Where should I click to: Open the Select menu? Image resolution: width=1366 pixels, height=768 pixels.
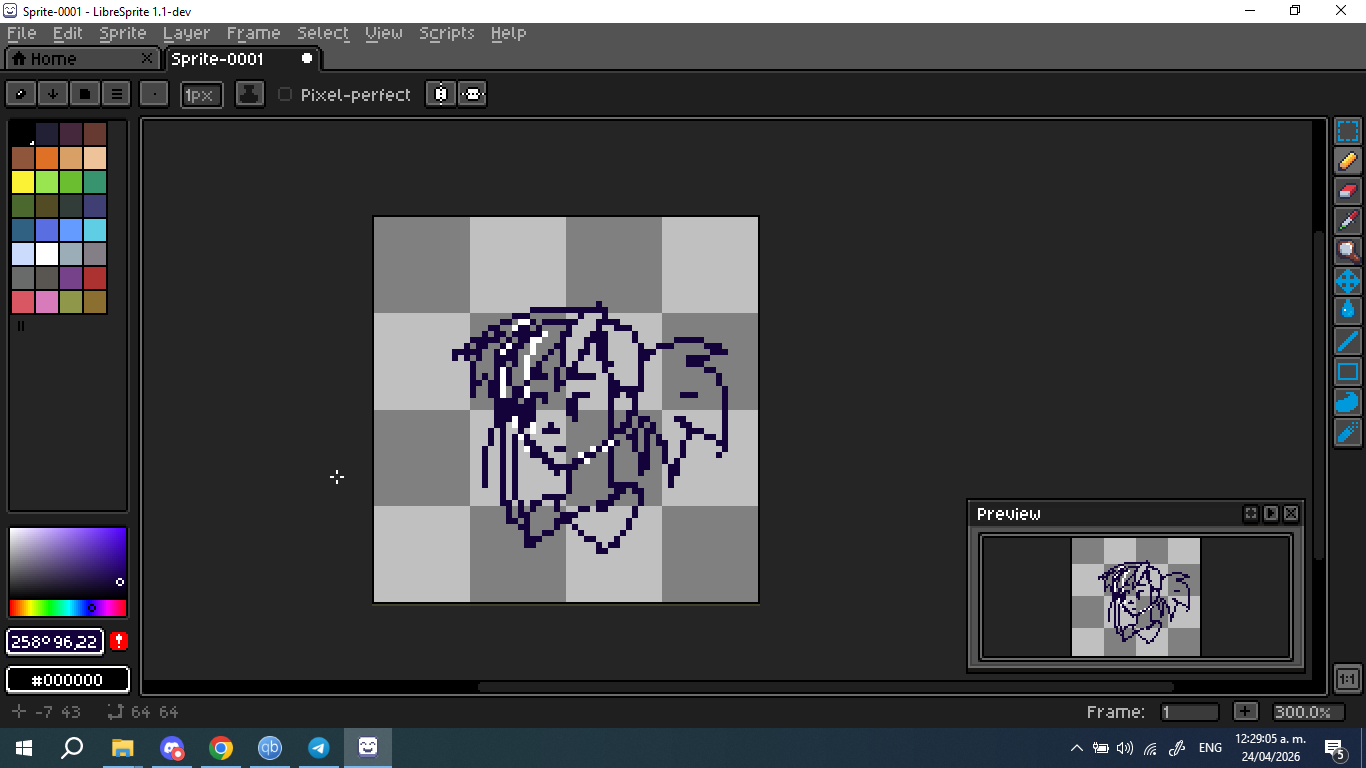(x=323, y=33)
